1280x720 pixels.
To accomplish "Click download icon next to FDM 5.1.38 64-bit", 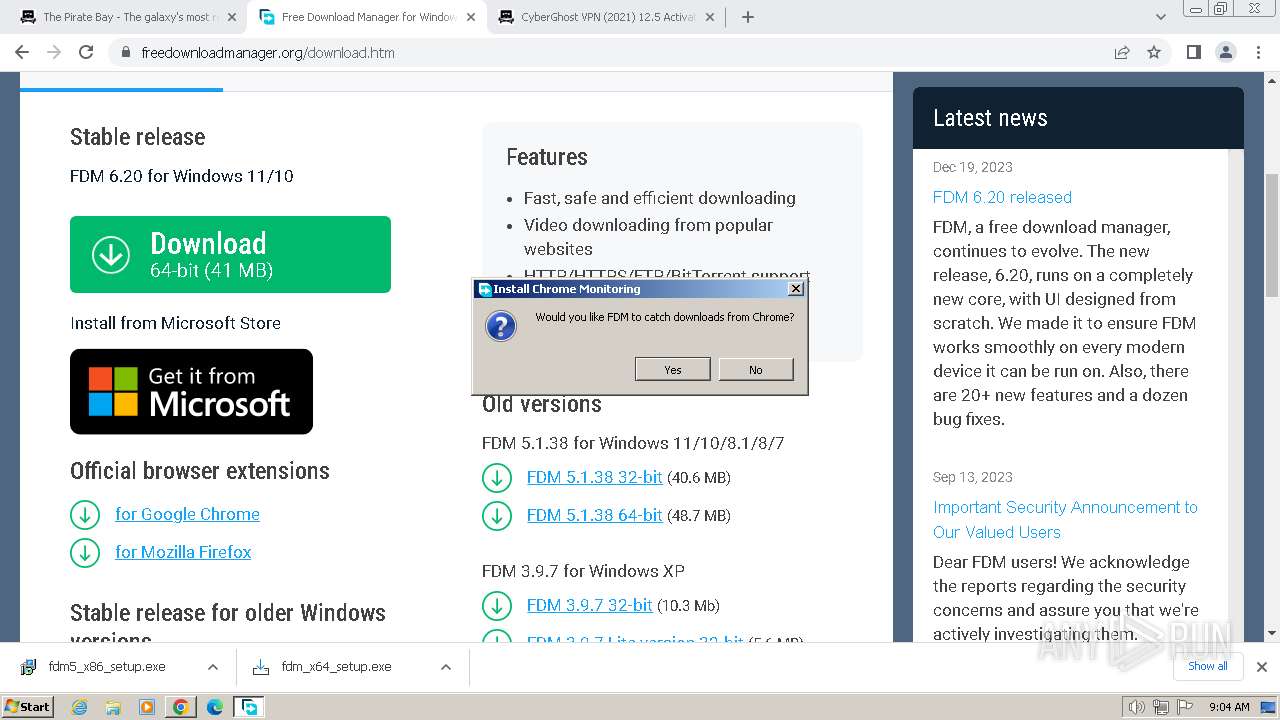I will pos(497,516).
